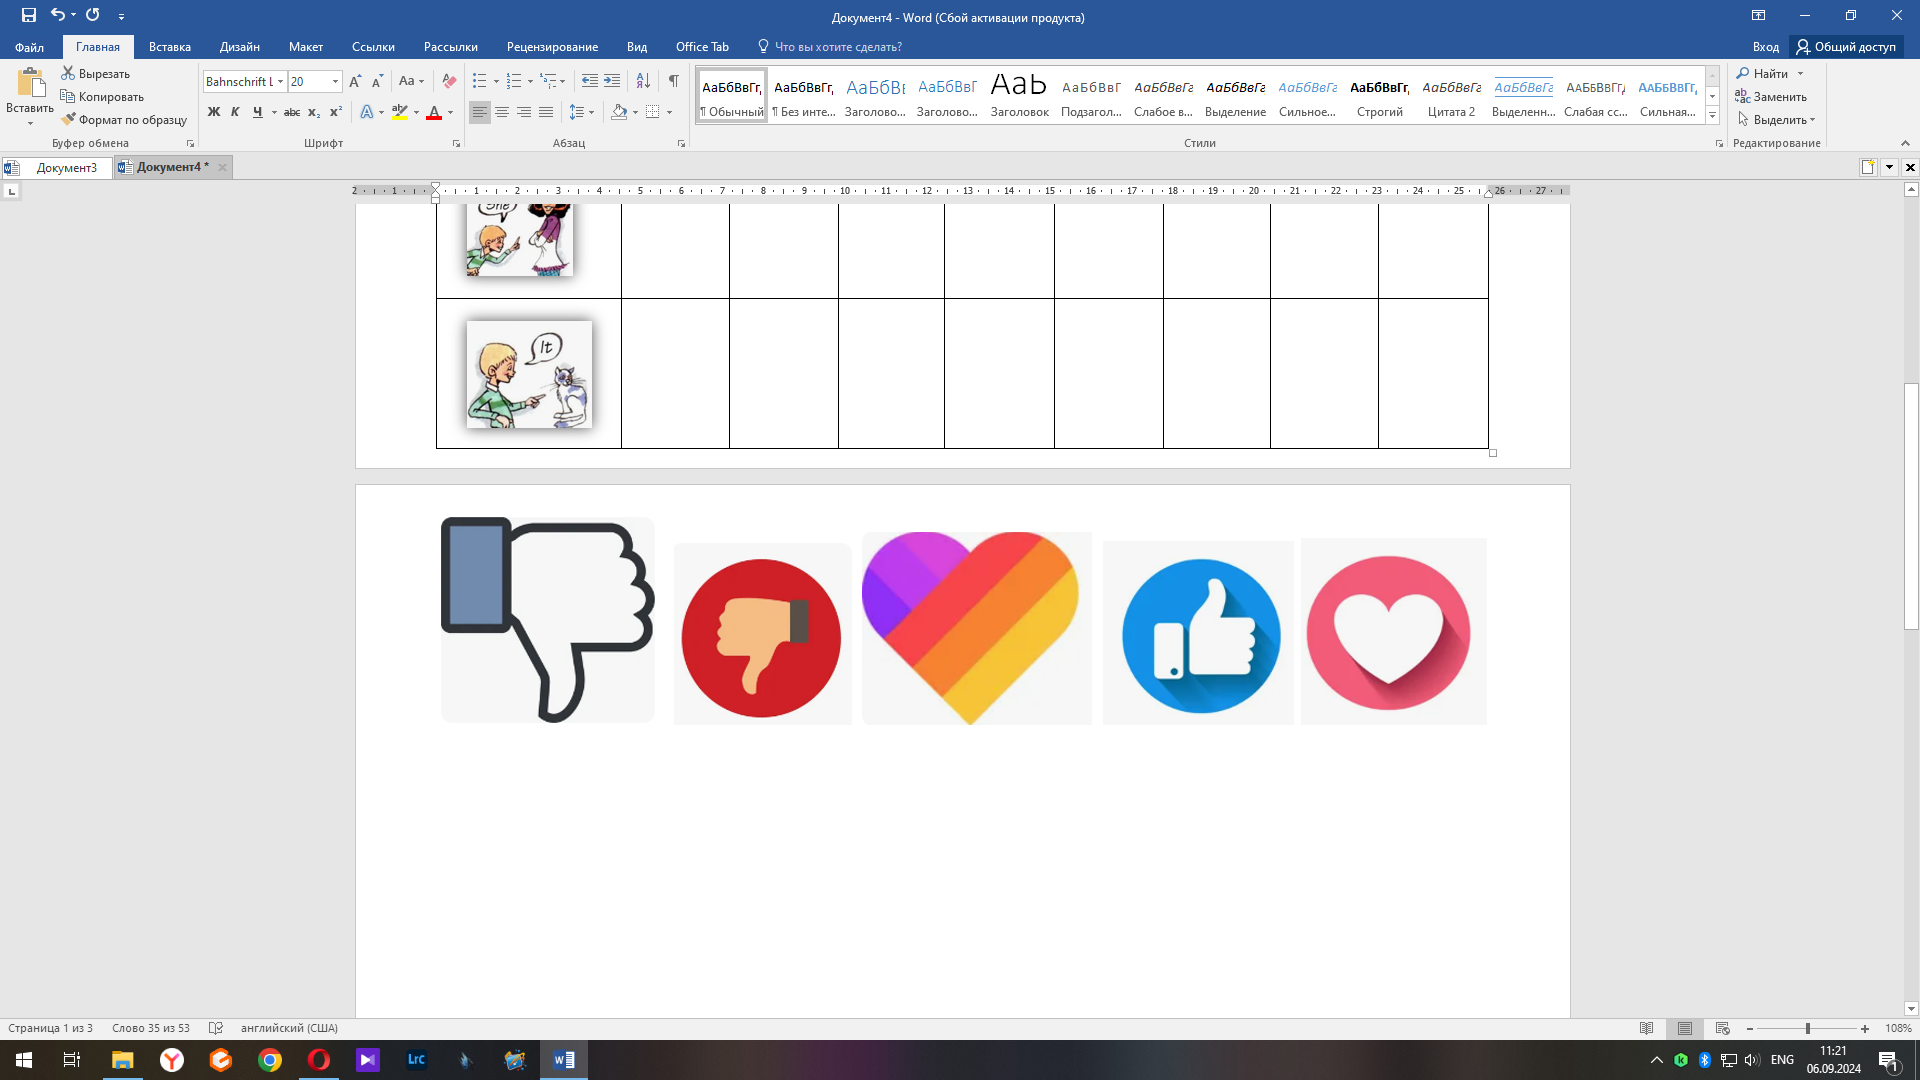The width and height of the screenshot is (1920, 1080).
Task: Apply red font color A
Action: (434, 112)
